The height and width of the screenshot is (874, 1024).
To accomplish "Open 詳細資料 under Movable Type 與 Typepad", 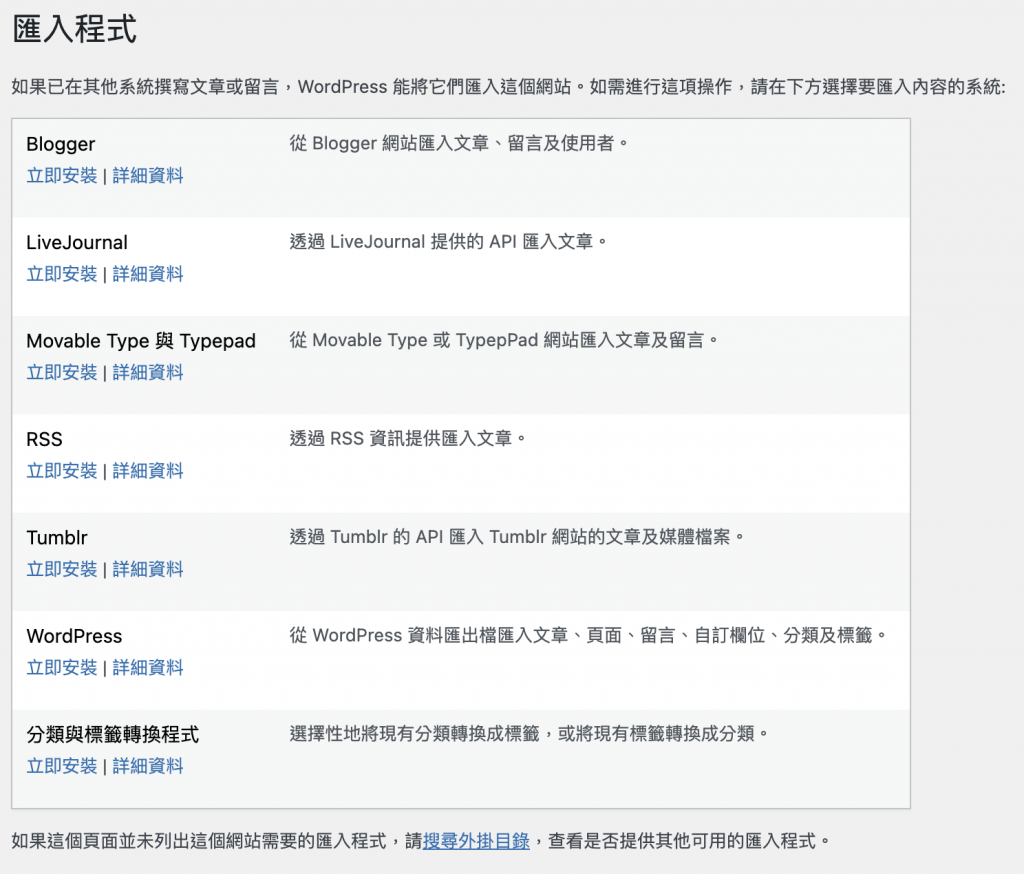I will [148, 373].
